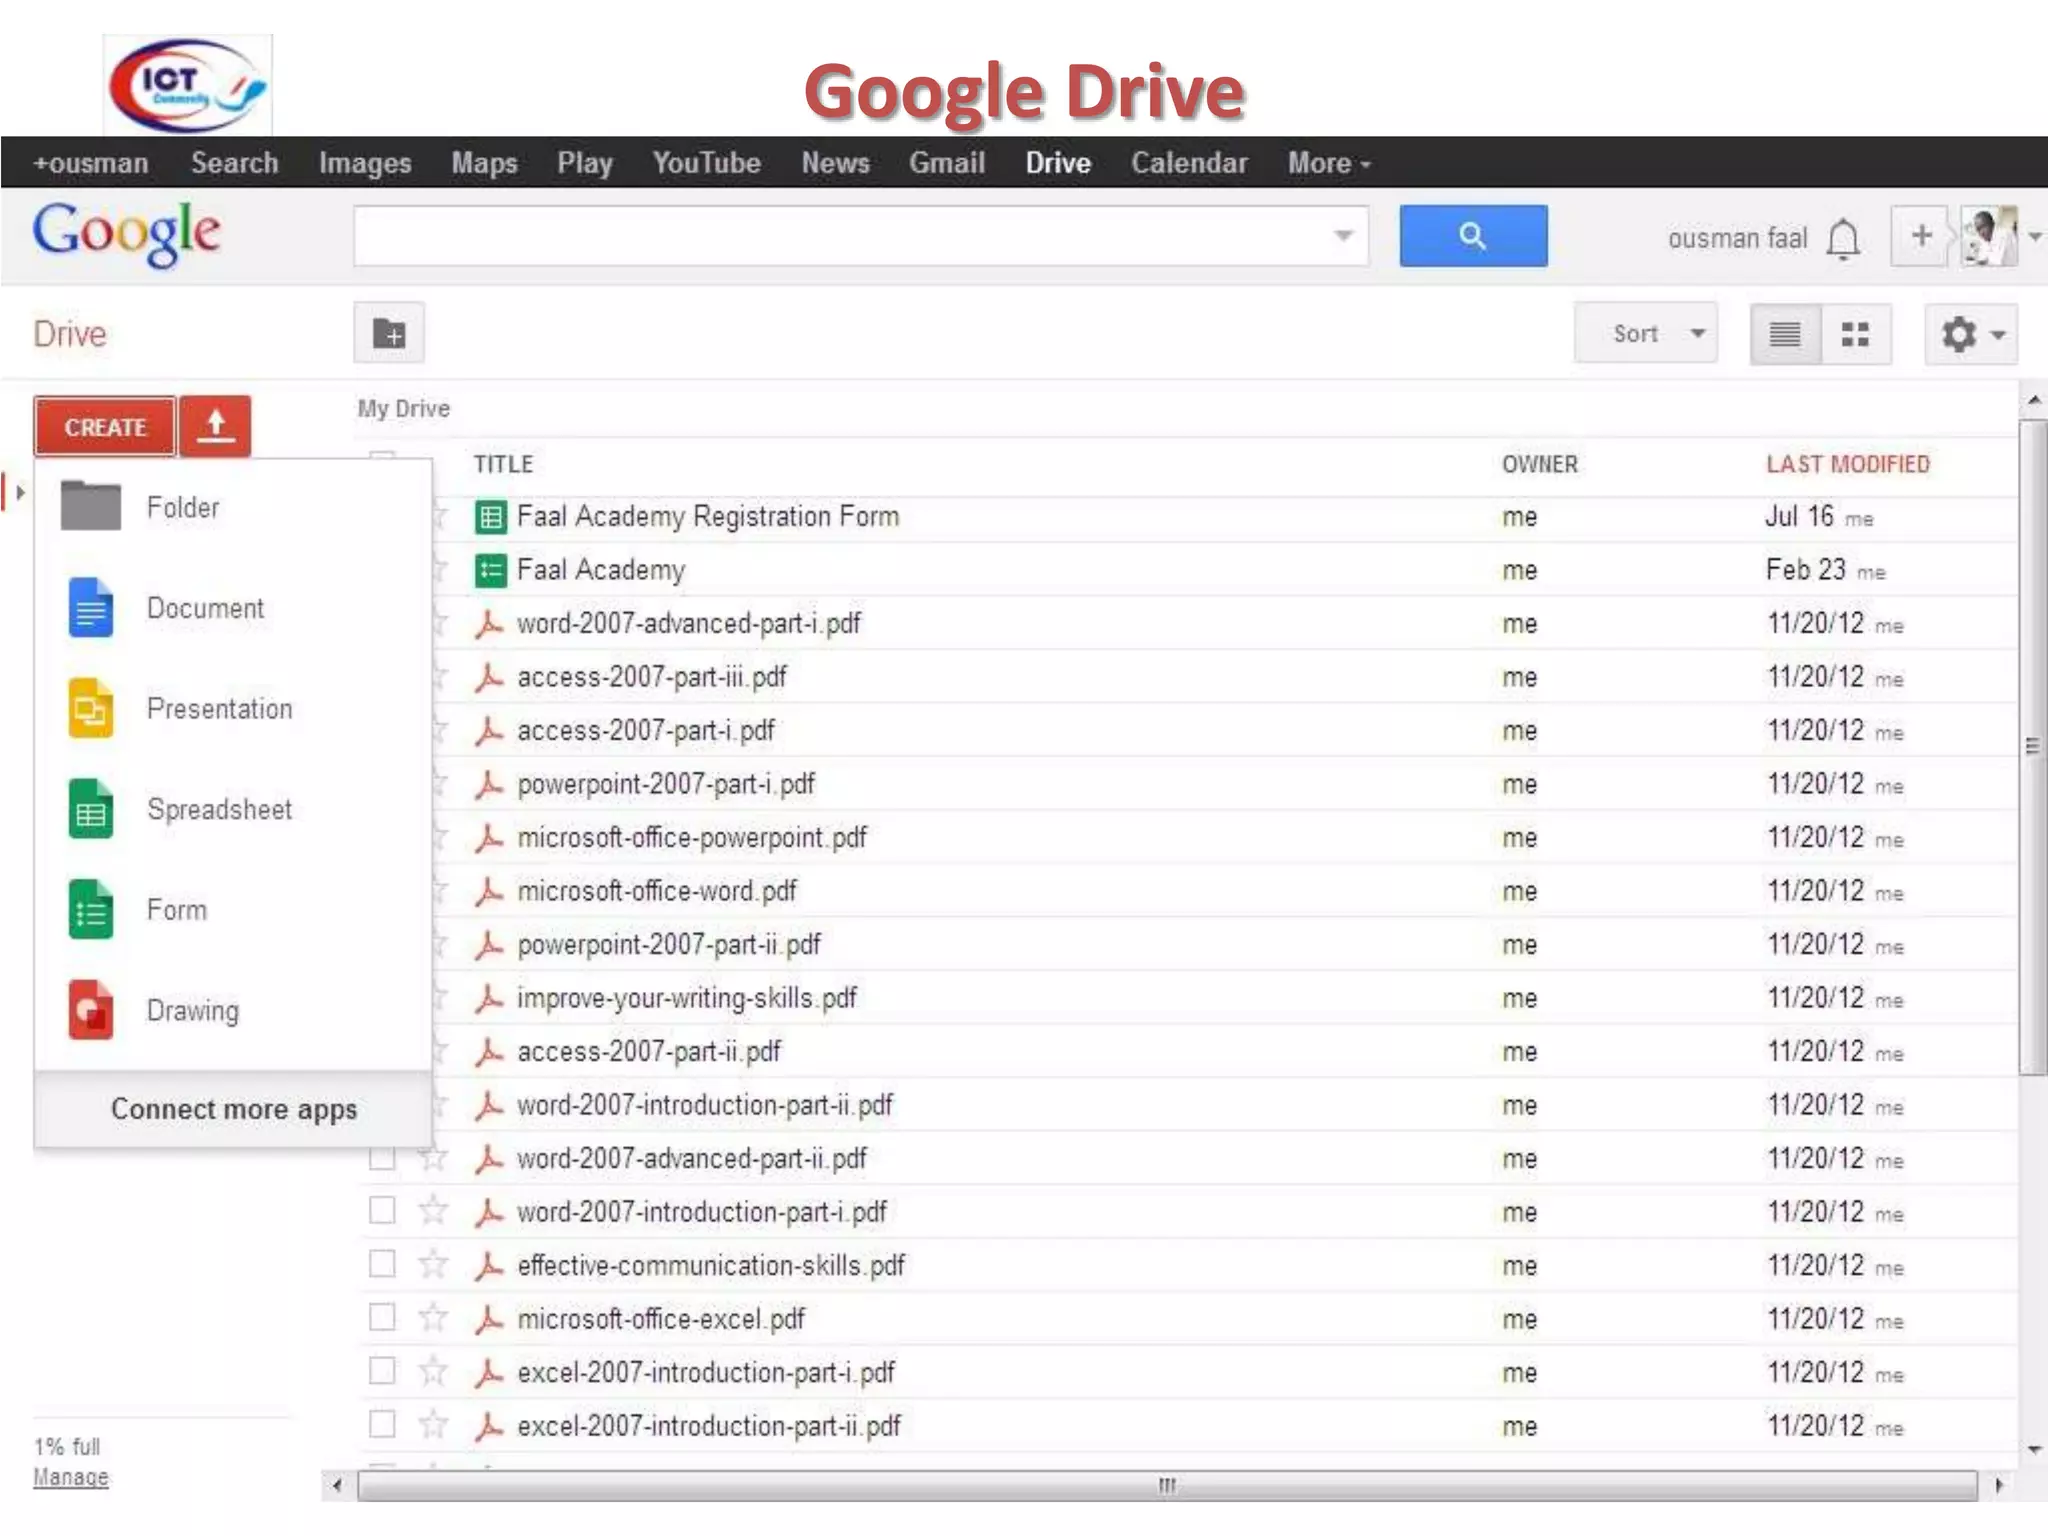2048x1536 pixels.
Task: Open Images in top bar
Action: pyautogui.click(x=365, y=163)
